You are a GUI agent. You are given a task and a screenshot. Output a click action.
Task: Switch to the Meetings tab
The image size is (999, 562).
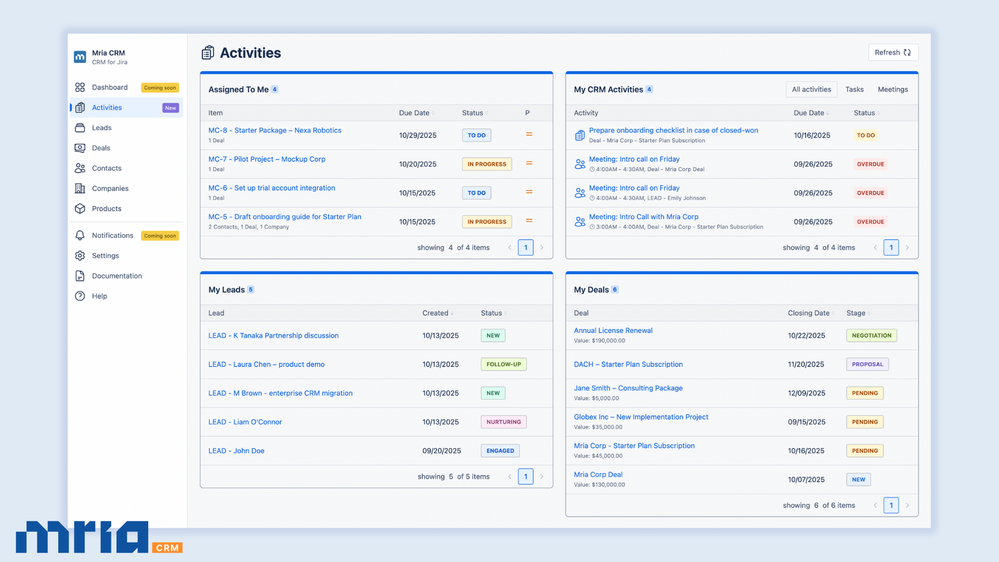893,89
